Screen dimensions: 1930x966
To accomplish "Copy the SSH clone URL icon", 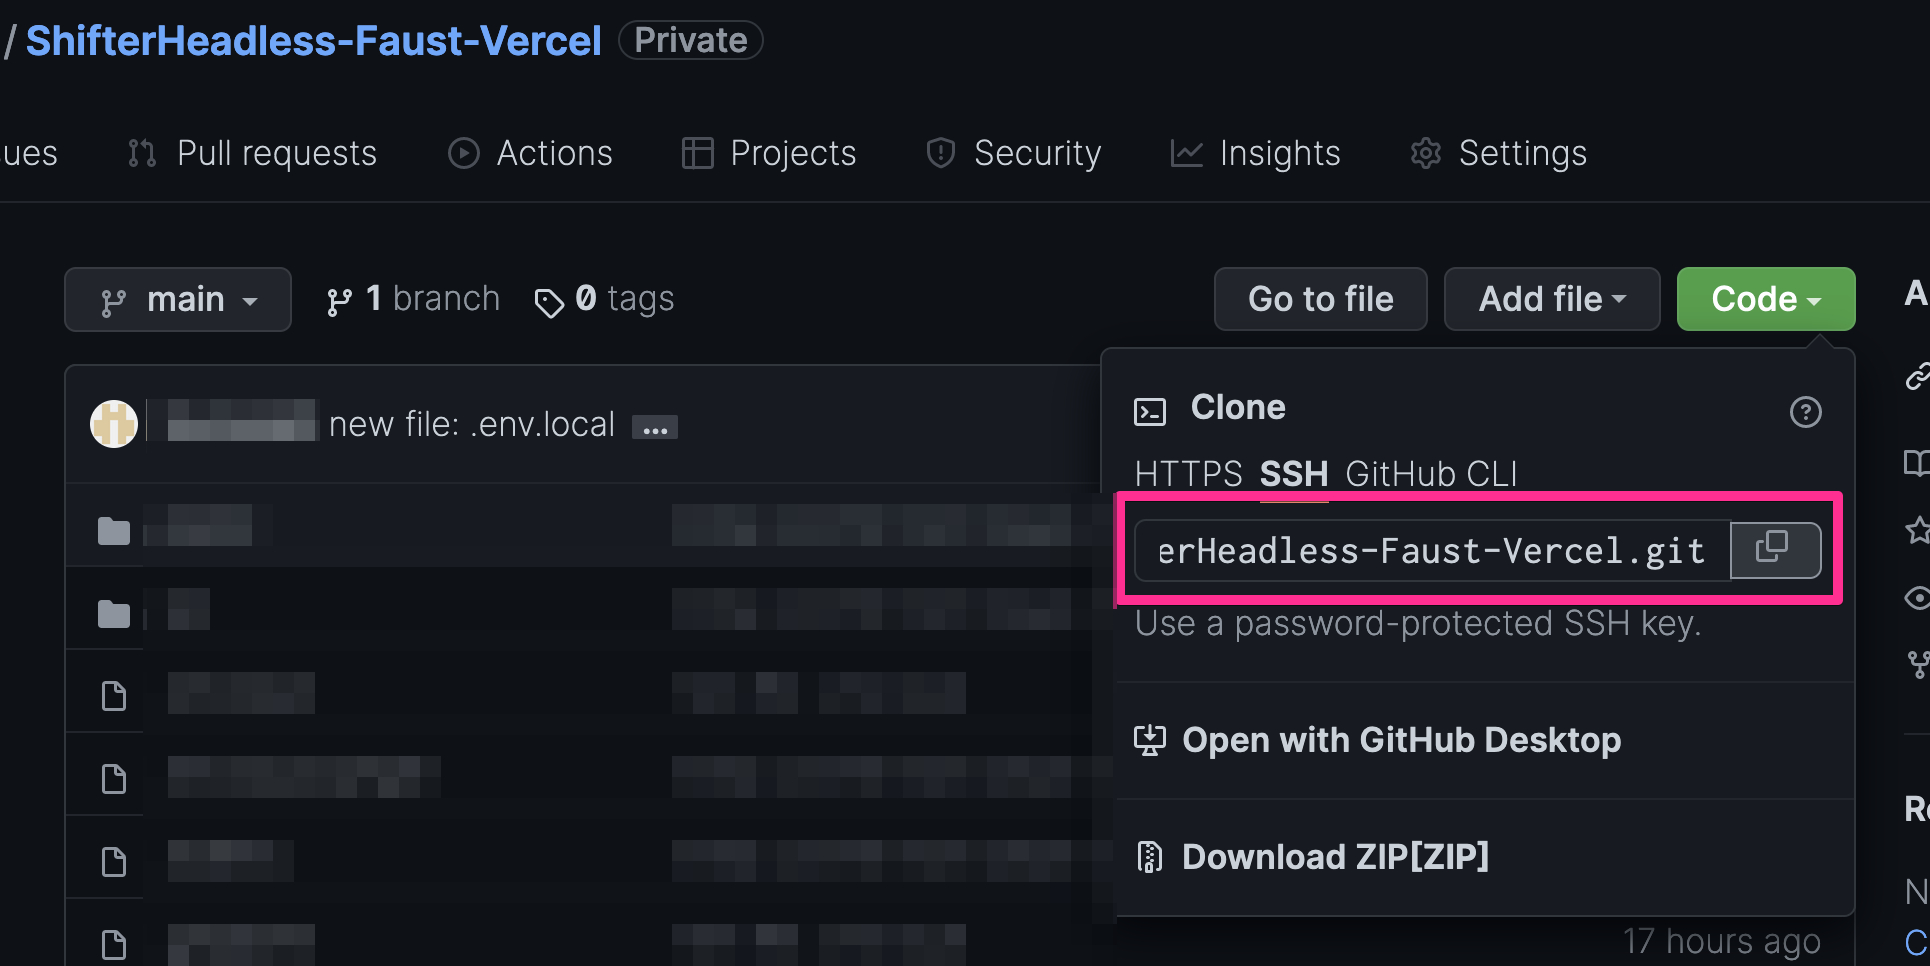I will (x=1775, y=549).
